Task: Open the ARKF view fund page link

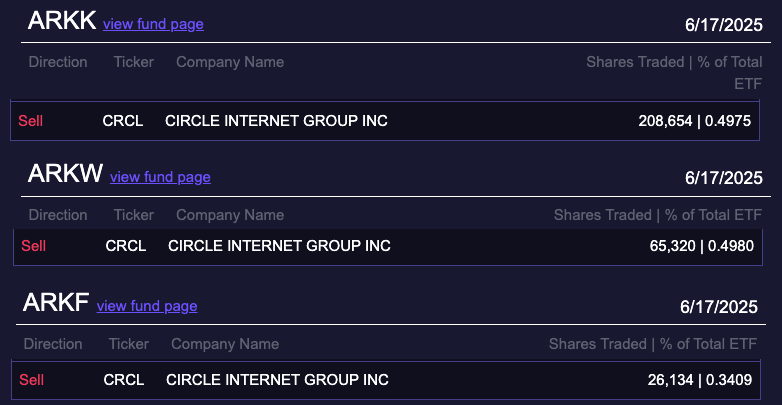Action: tap(147, 306)
